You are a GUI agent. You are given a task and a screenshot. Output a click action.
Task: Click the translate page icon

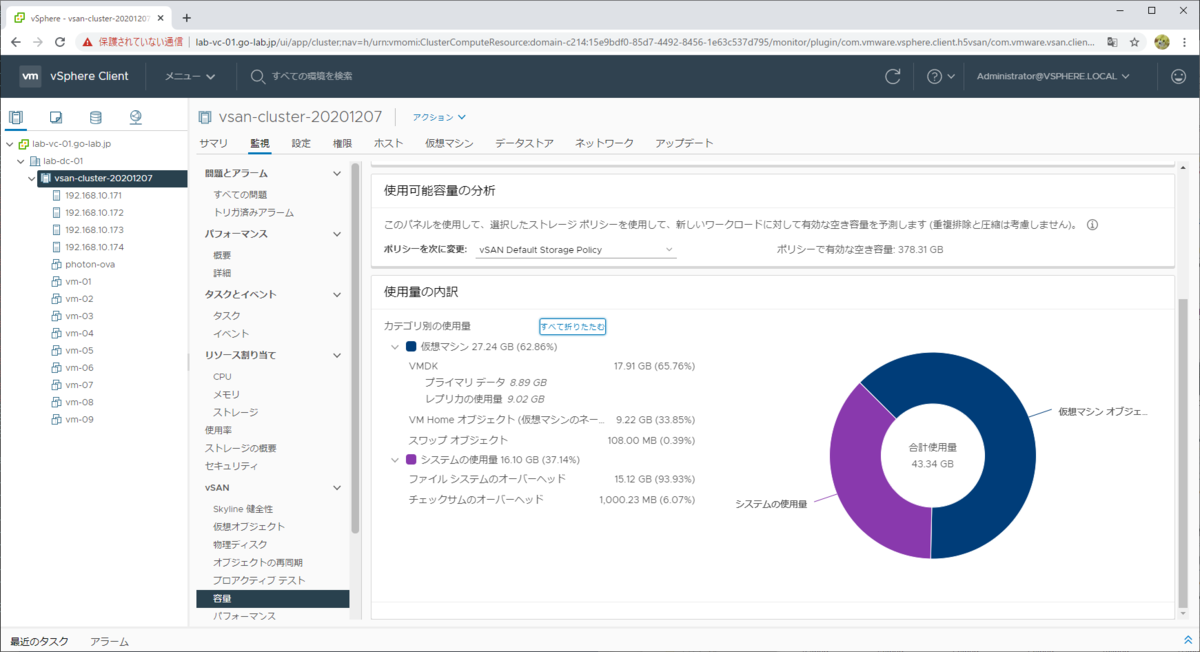pyautogui.click(x=1112, y=42)
